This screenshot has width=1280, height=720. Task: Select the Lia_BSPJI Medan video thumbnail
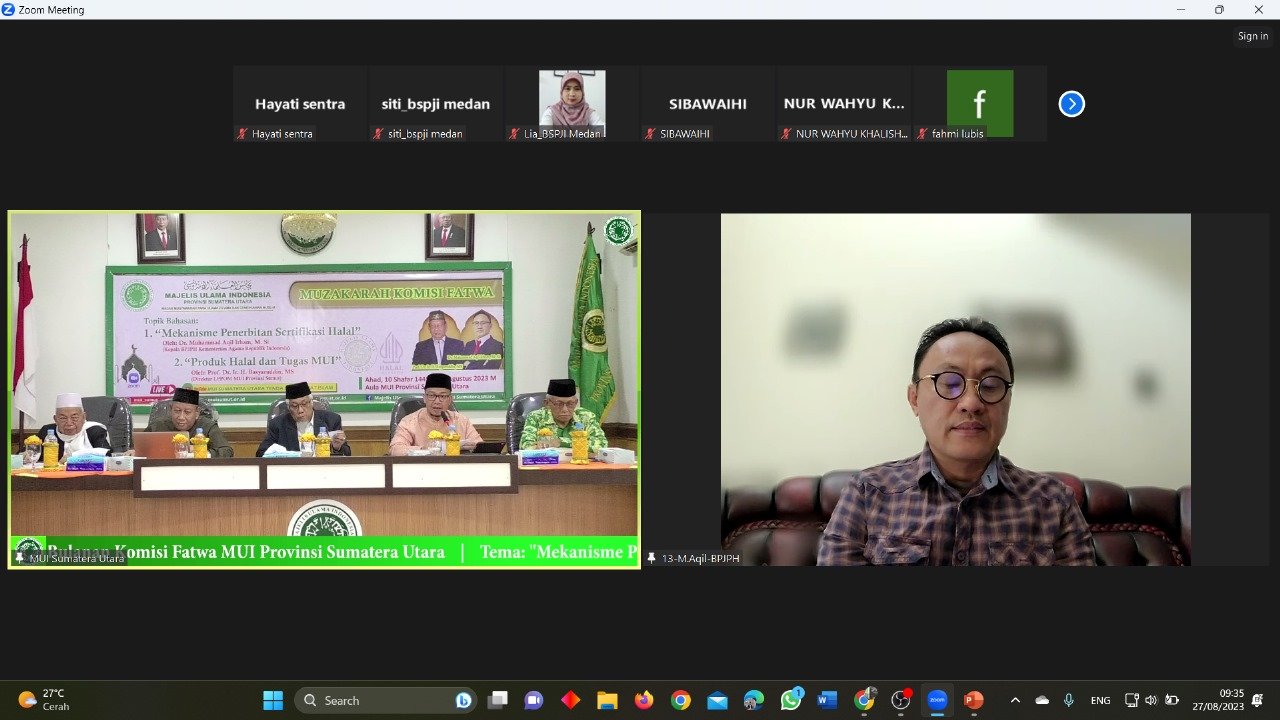click(x=572, y=100)
